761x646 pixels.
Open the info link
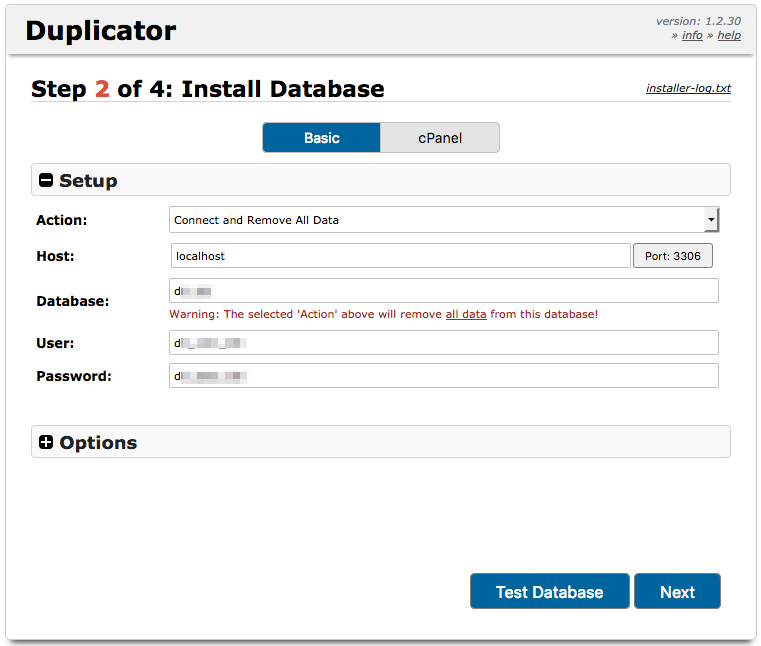click(x=692, y=35)
